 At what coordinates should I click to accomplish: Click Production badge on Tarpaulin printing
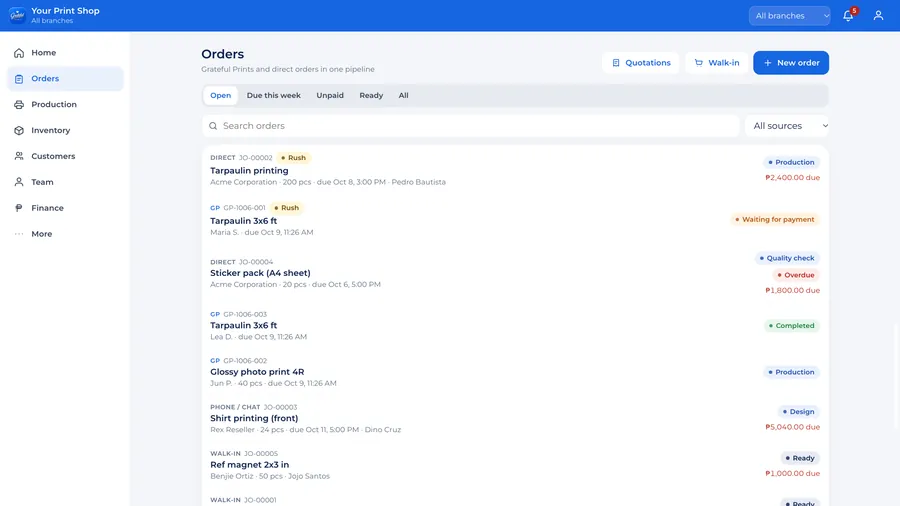tap(792, 162)
